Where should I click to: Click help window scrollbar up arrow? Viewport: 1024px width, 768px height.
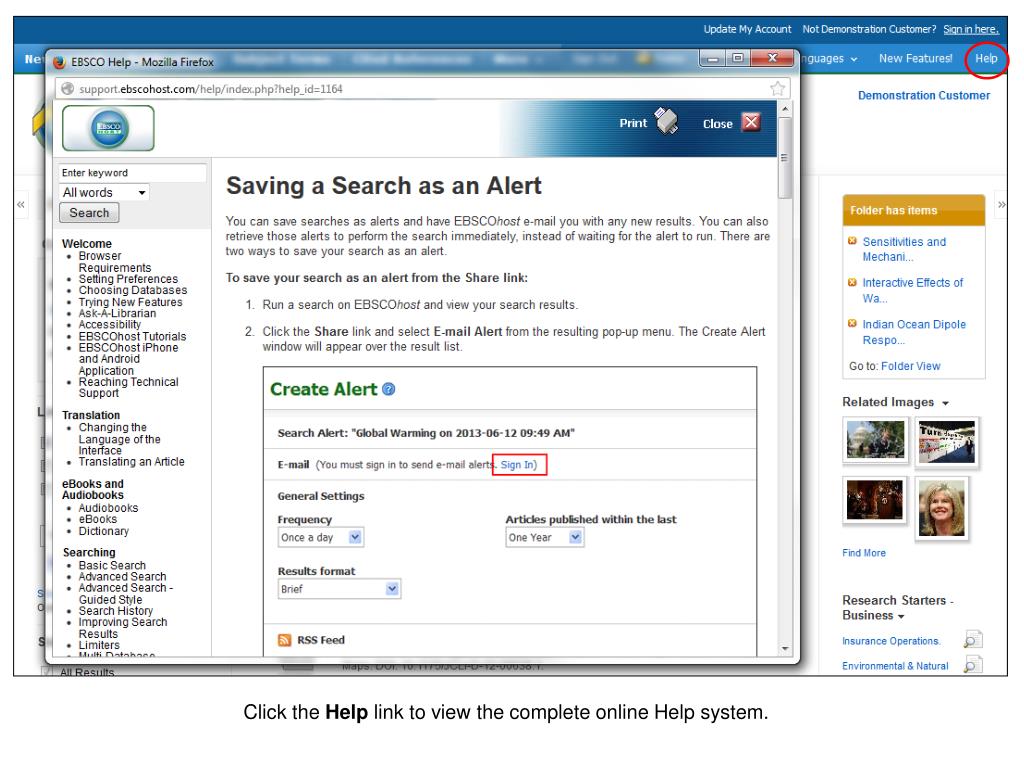(x=785, y=108)
